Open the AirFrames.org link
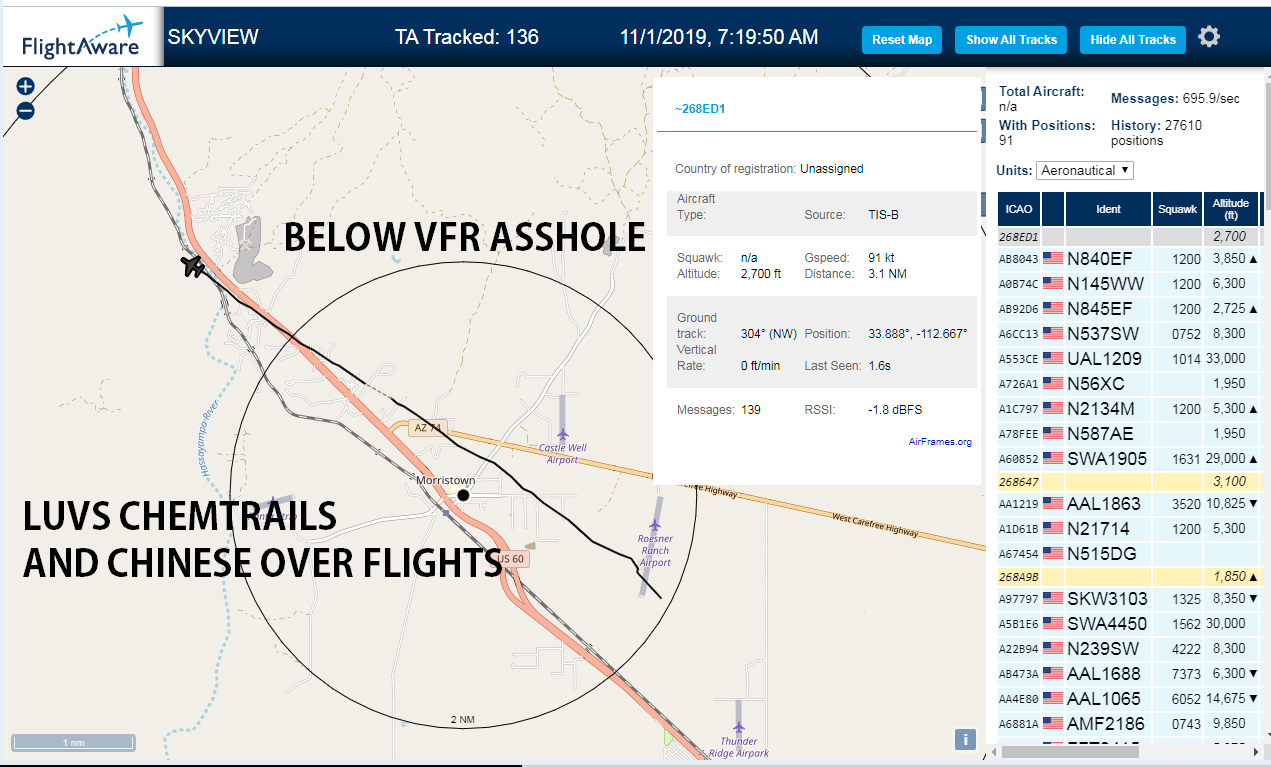The width and height of the screenshot is (1271, 767). coord(940,441)
